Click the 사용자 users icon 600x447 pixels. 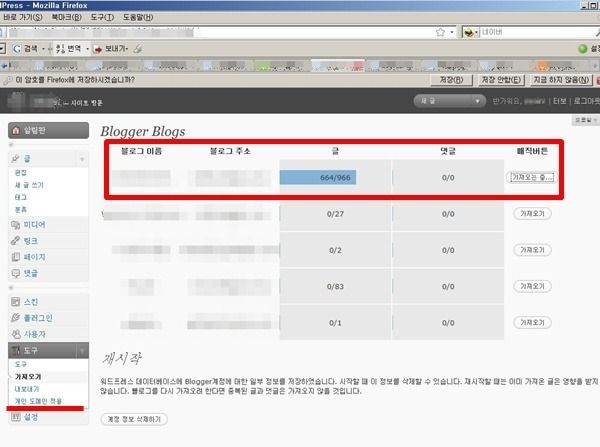(16, 334)
